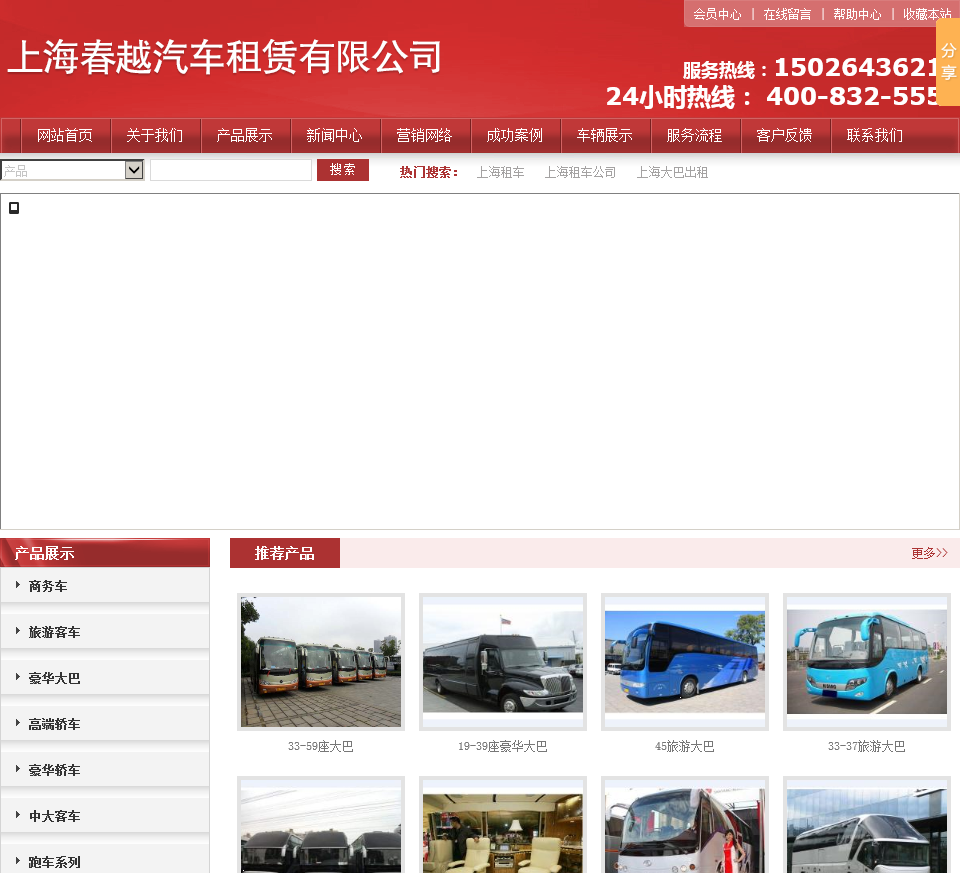Viewport: 960px width, 873px height.
Task: Open the luxury bus interior thumbnail
Action: pos(503,825)
